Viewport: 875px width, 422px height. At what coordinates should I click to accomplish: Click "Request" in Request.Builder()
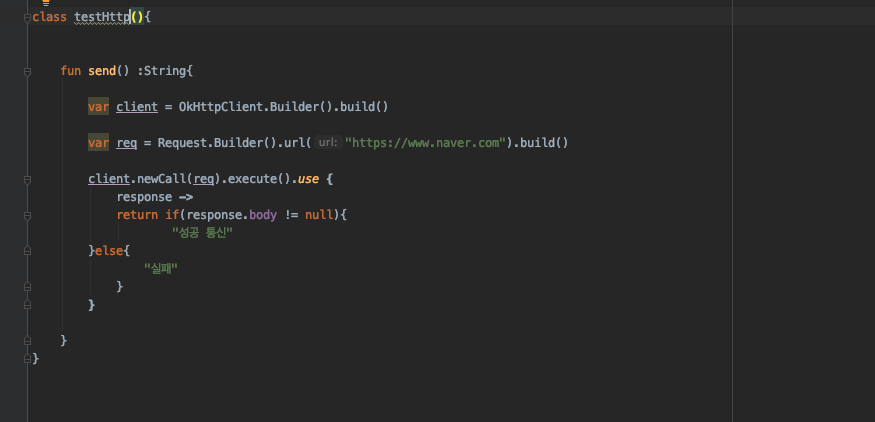coord(182,143)
